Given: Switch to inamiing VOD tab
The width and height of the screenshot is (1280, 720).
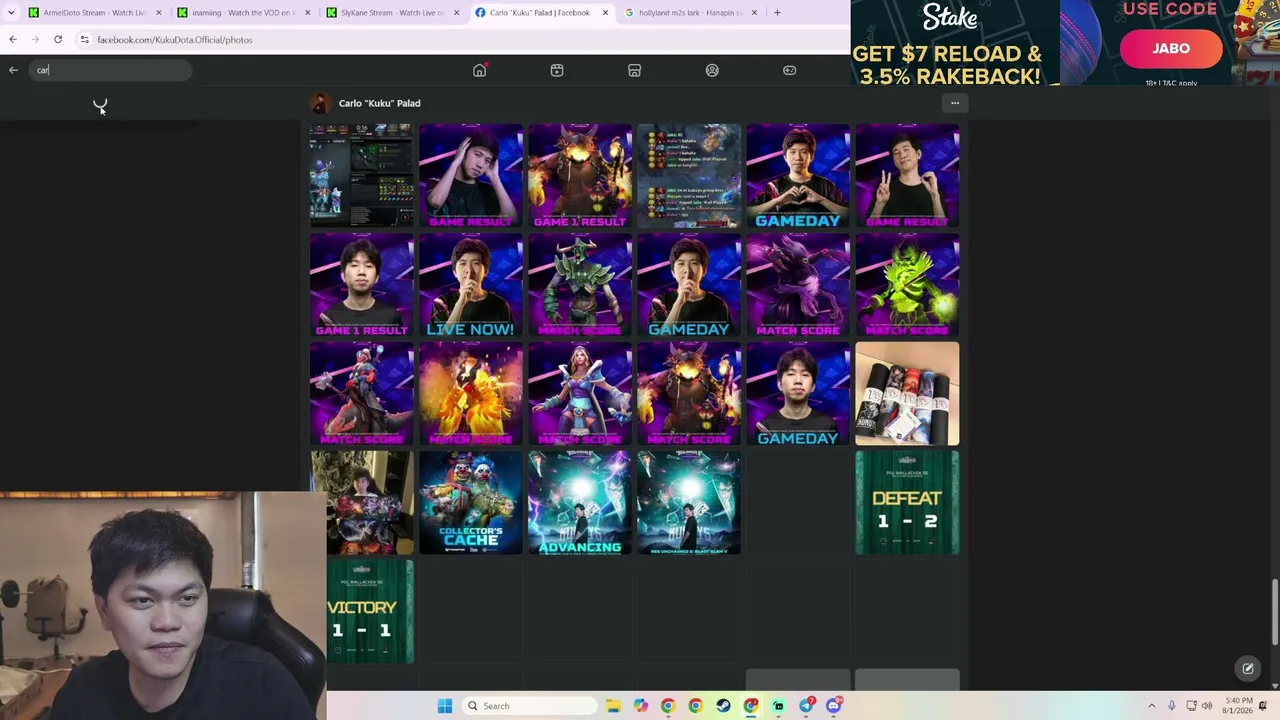Looking at the screenshot, I should point(244,13).
